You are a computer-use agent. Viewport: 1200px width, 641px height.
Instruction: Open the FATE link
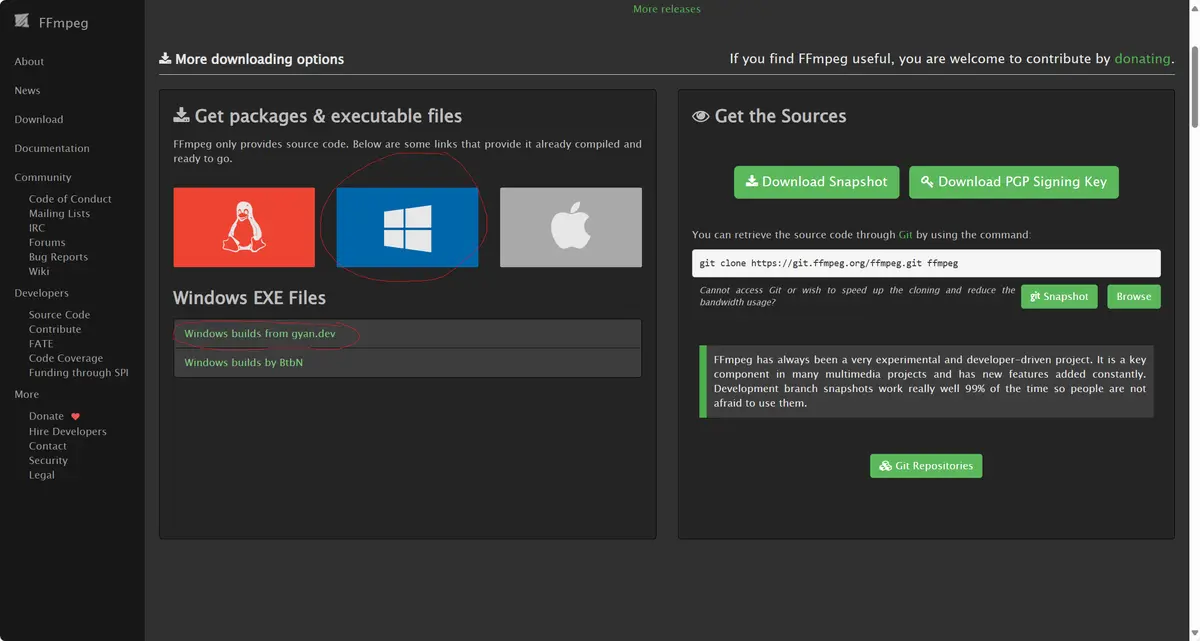(x=41, y=344)
